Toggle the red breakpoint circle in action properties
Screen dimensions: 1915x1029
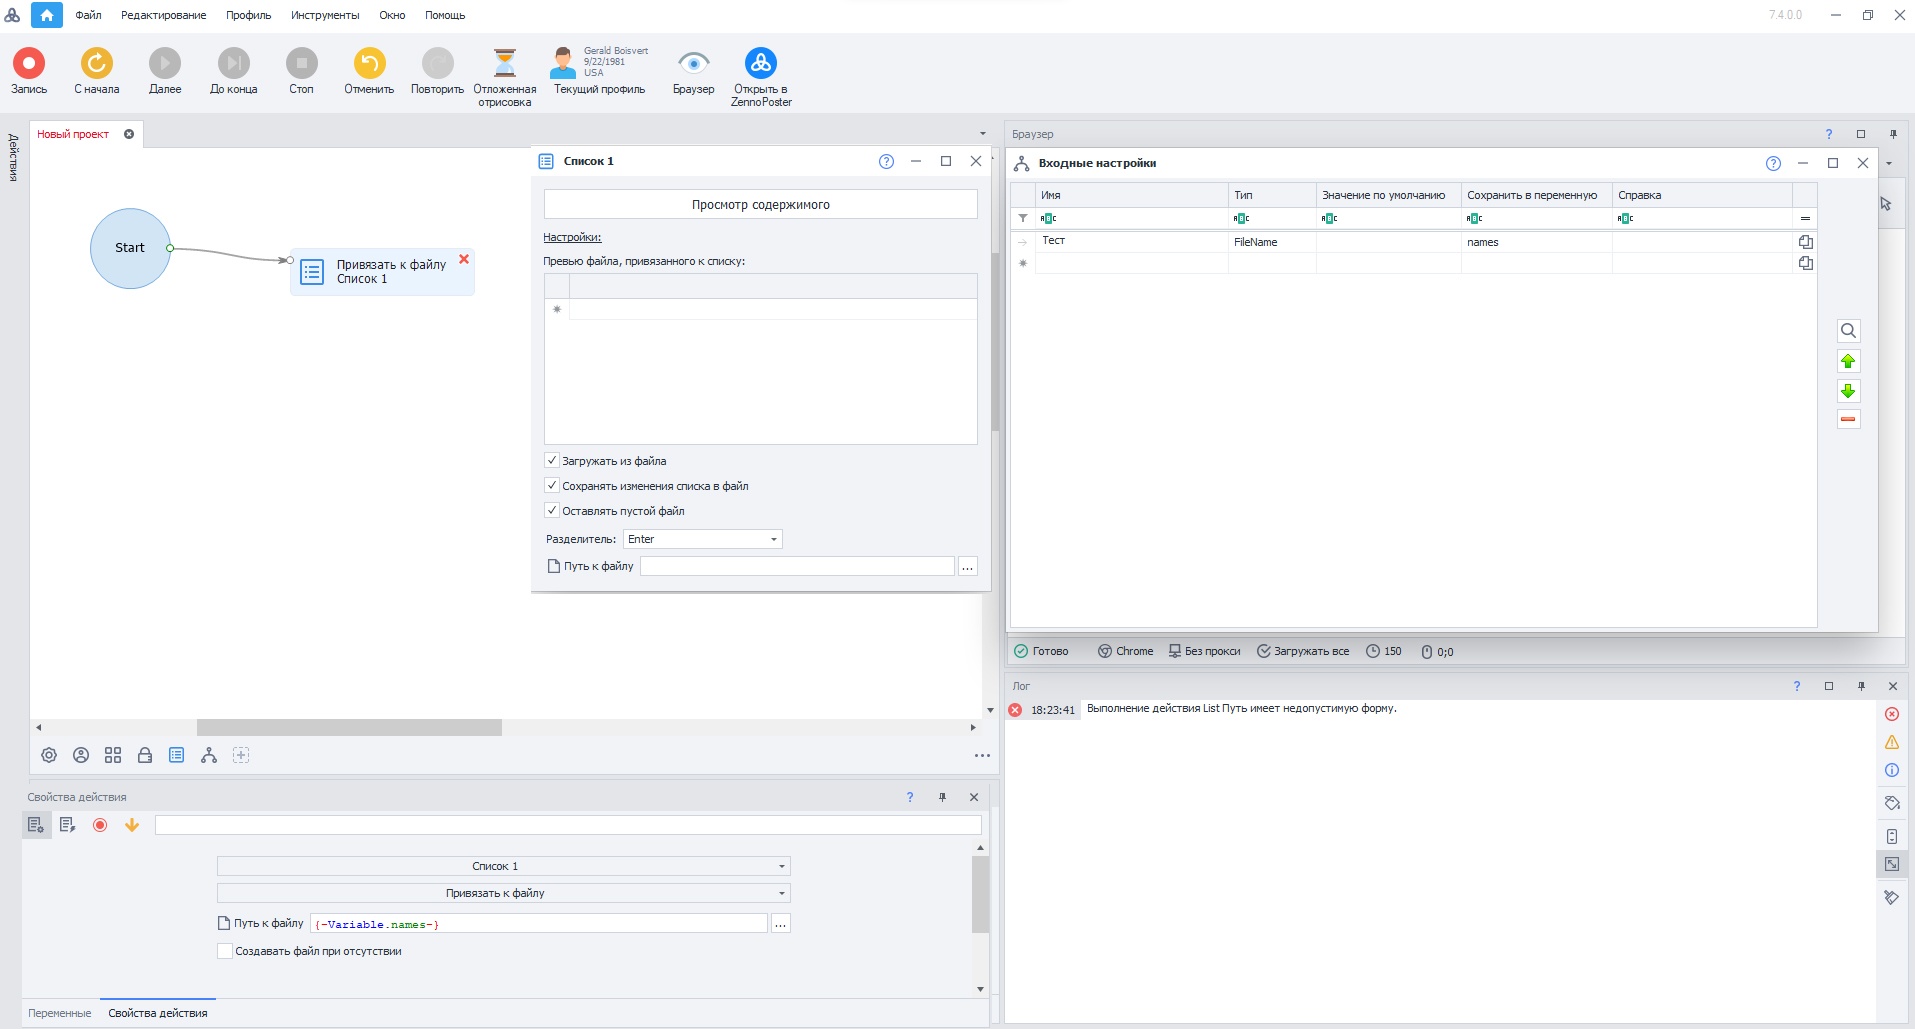click(100, 825)
